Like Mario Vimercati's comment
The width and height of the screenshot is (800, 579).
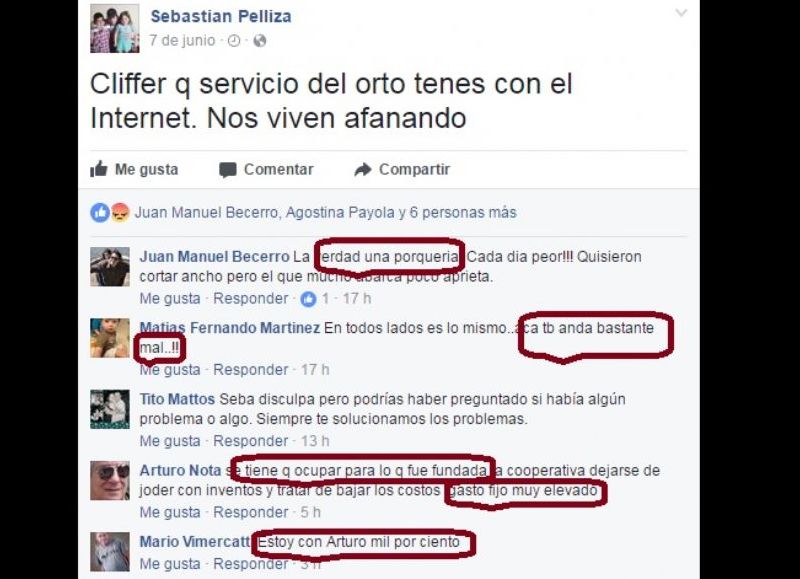coord(170,564)
